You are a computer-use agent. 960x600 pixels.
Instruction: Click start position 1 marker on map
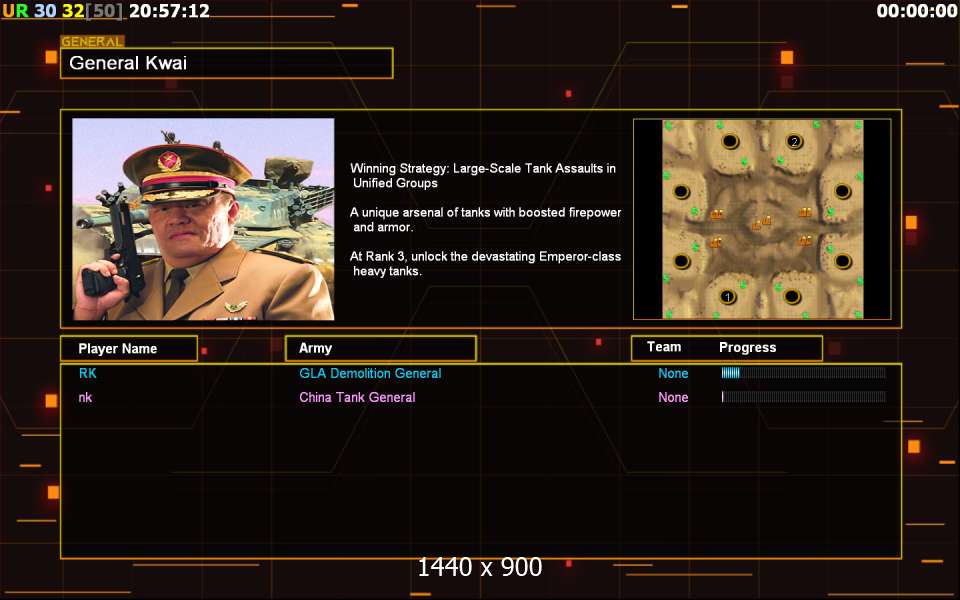(727, 297)
